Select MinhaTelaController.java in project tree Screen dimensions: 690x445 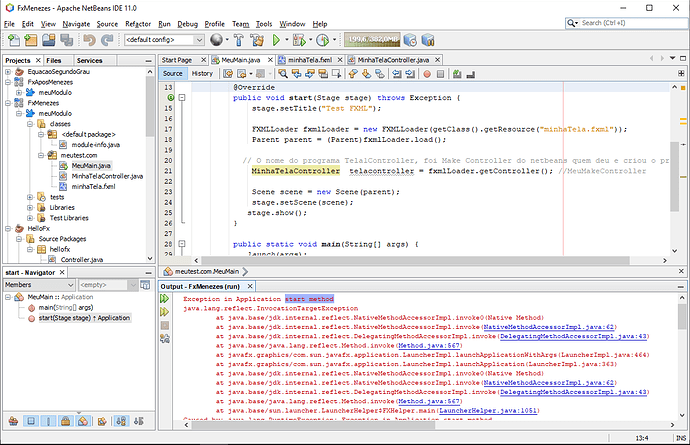[x=107, y=176]
